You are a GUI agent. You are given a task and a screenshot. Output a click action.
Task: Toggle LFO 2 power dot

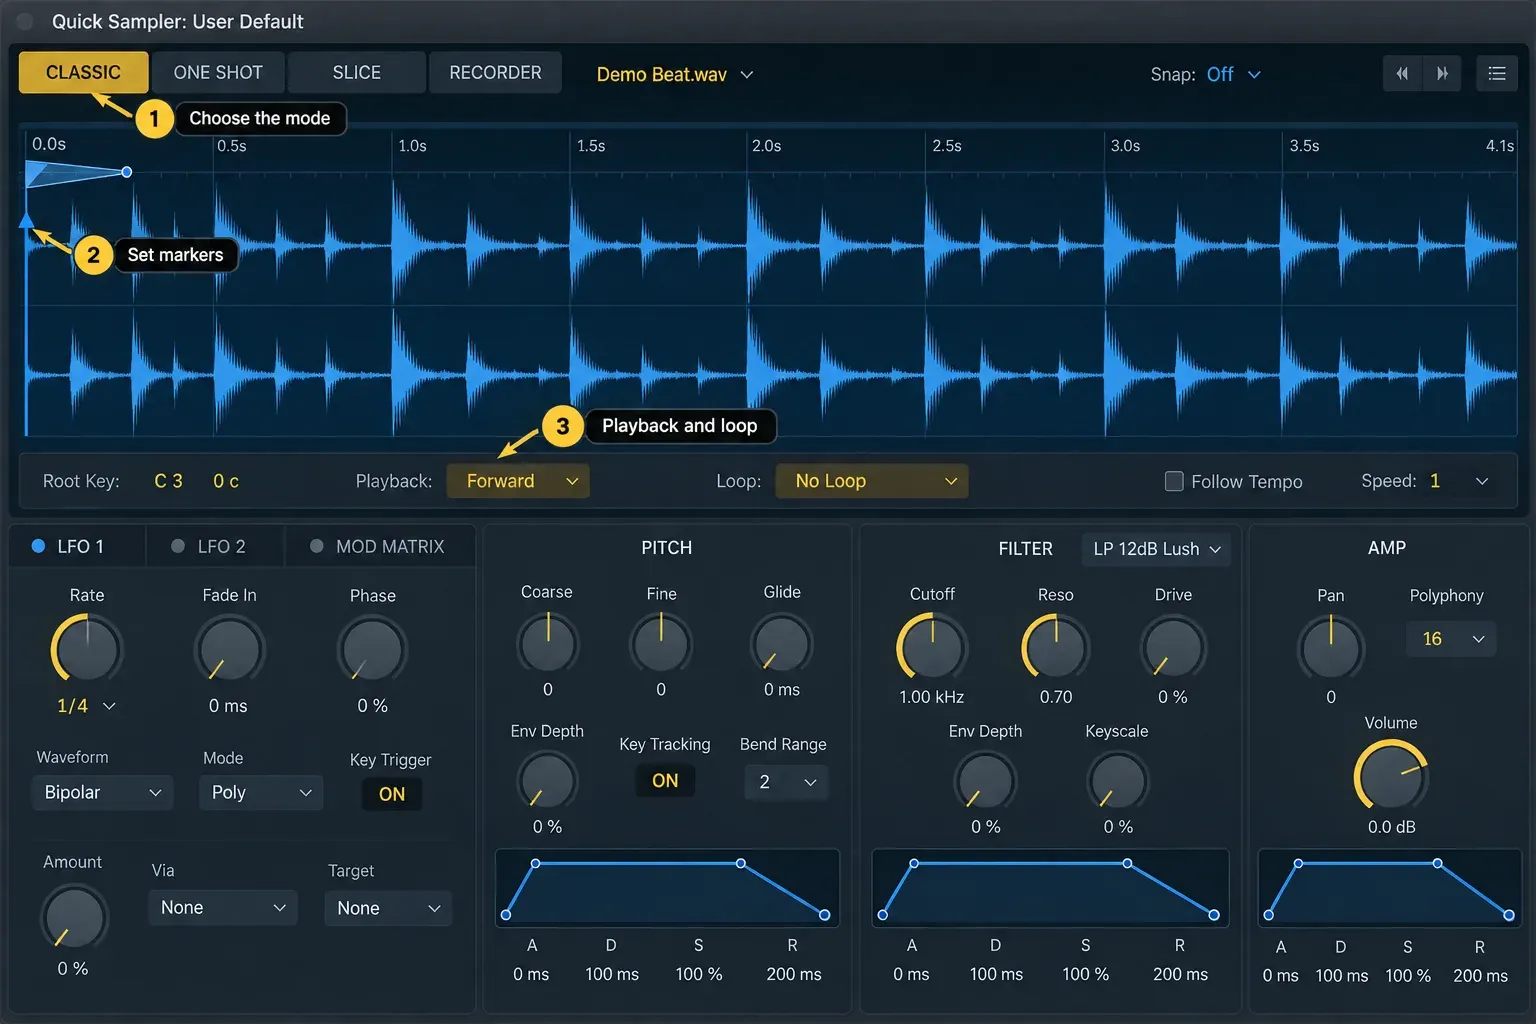pos(178,546)
